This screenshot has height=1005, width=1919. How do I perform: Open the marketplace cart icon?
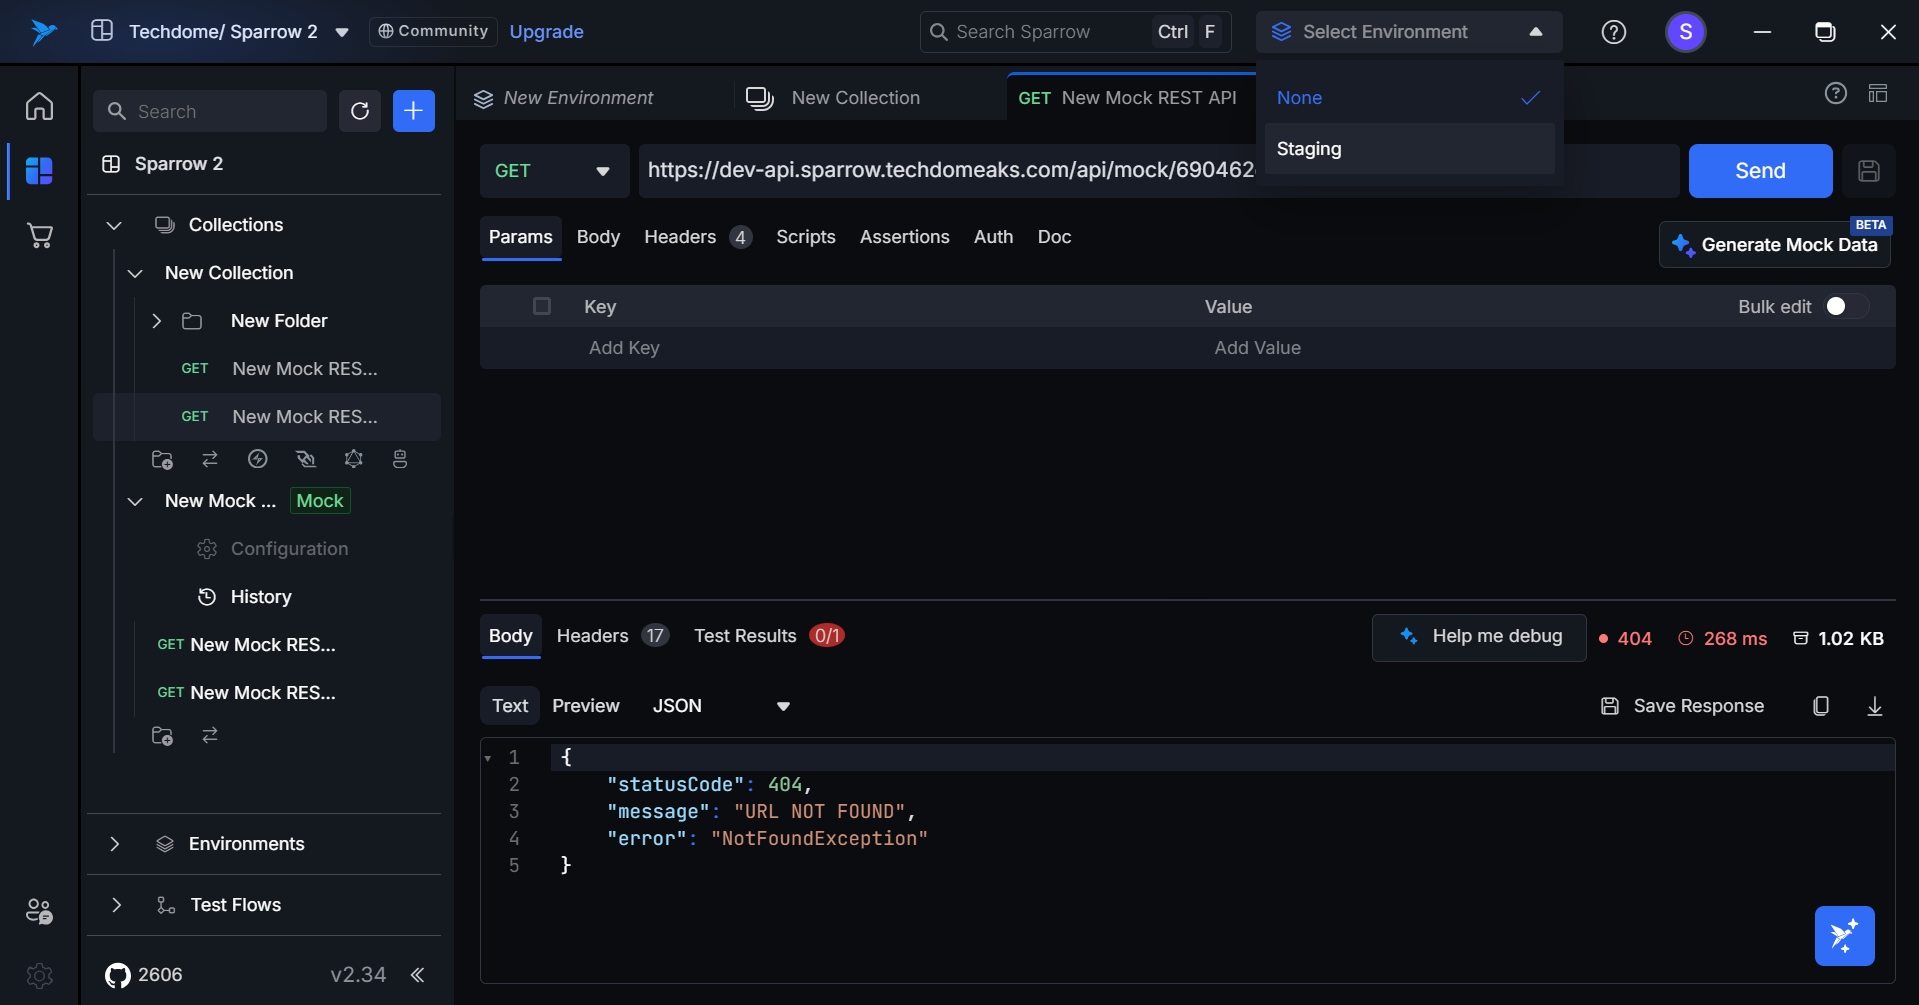pos(39,236)
